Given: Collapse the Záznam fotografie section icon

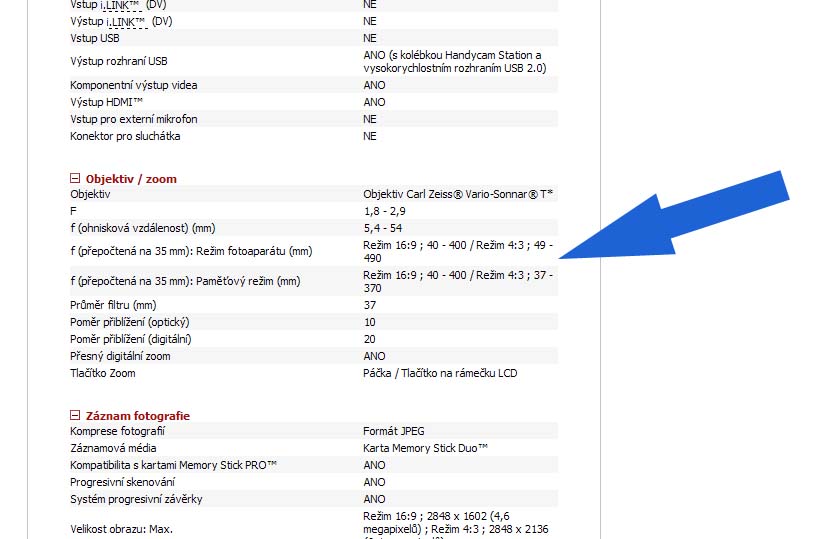Looking at the screenshot, I should point(75,415).
